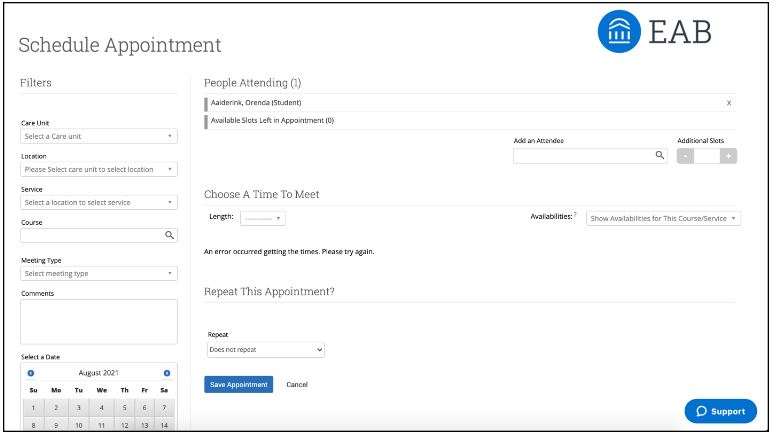Decrease additional slots with minus button
This screenshot has height=436, width=774.
pos(686,156)
